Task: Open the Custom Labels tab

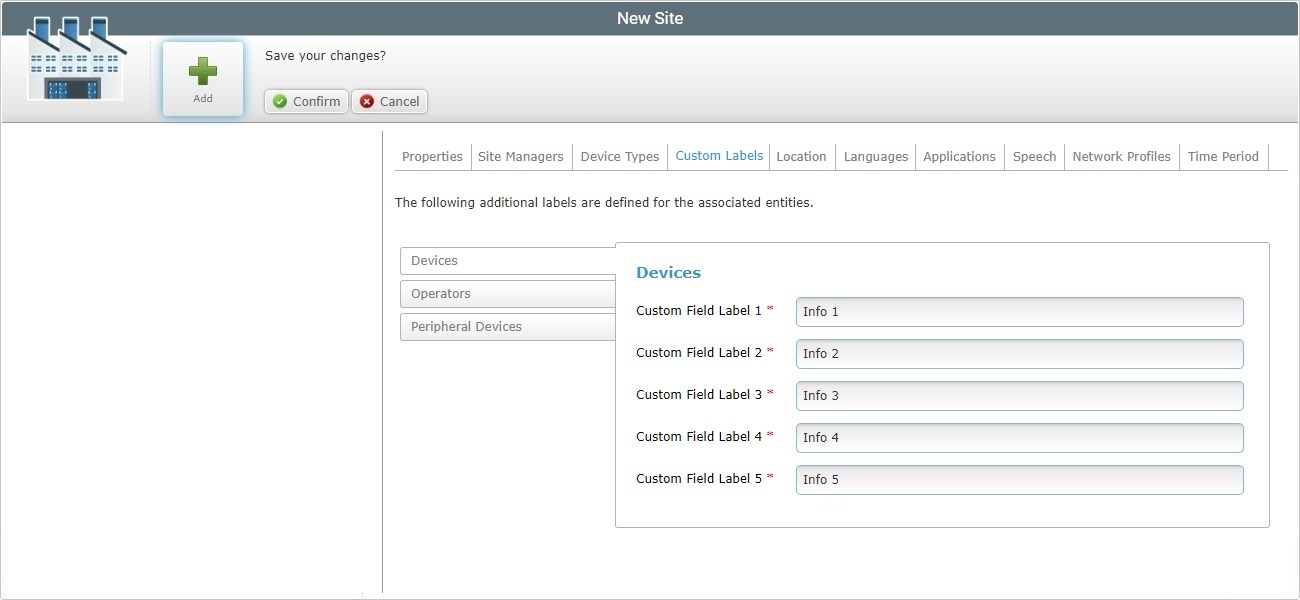Action: [718, 156]
